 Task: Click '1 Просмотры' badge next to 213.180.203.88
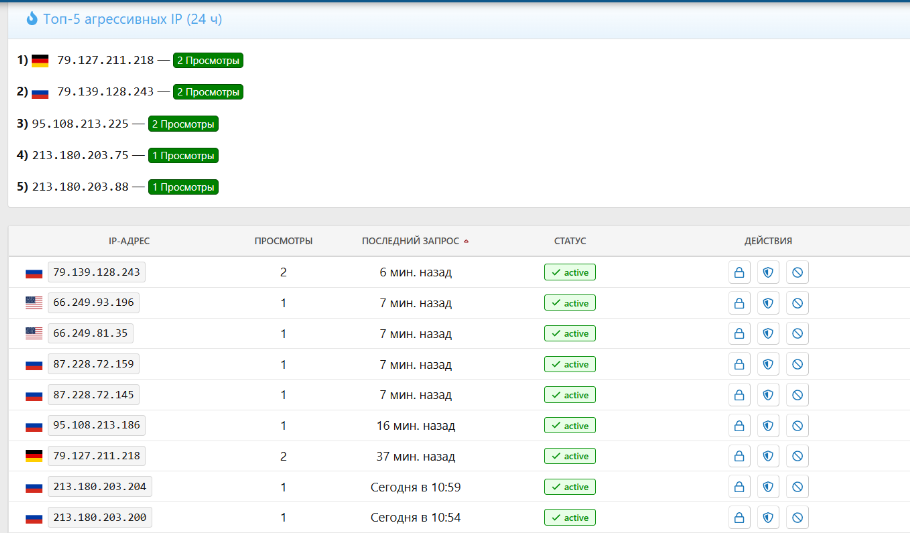pos(183,187)
